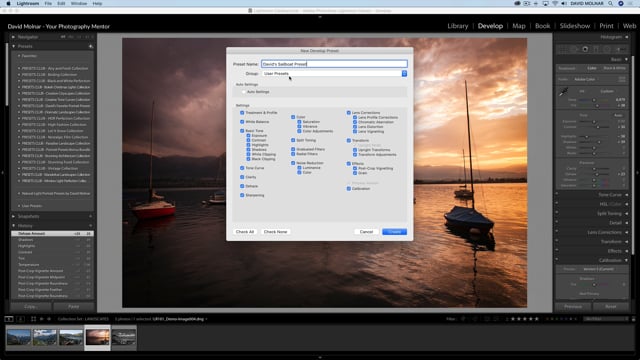640x360 pixels.
Task: Expand the Lens Corrections panel
Action: click(627, 232)
